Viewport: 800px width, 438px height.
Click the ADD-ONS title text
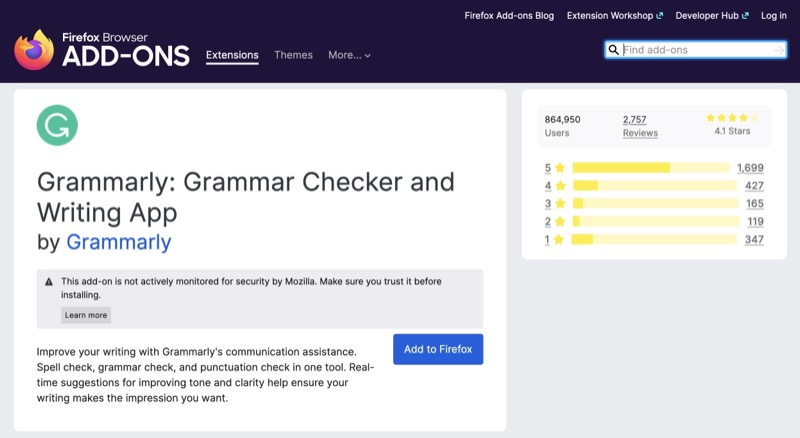[126, 56]
